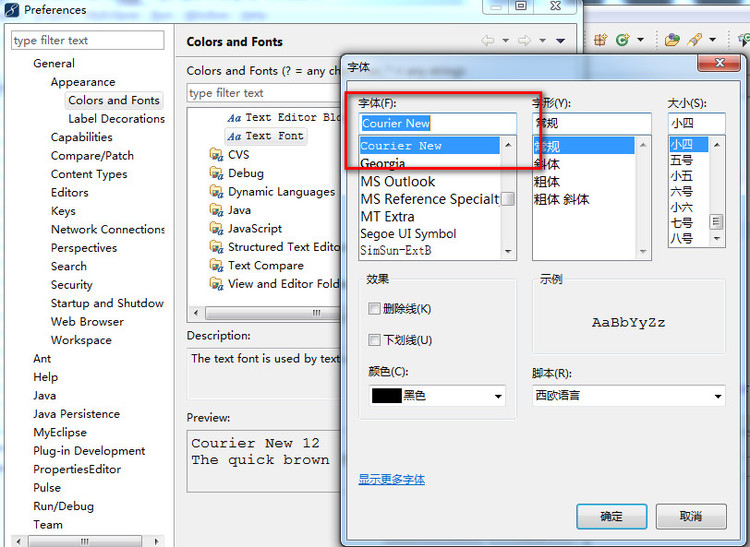Viewport: 750px width, 547px height.
Task: Click the View and Editor Folders icon
Action: [x=216, y=284]
